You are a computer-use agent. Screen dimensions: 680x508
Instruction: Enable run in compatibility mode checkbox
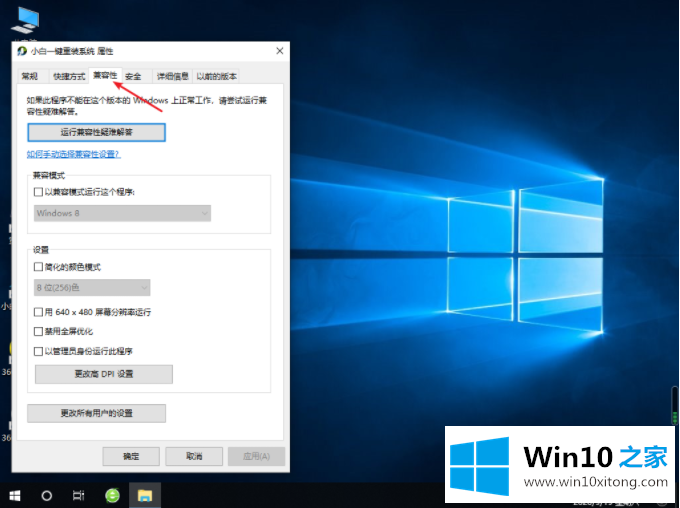click(38, 192)
